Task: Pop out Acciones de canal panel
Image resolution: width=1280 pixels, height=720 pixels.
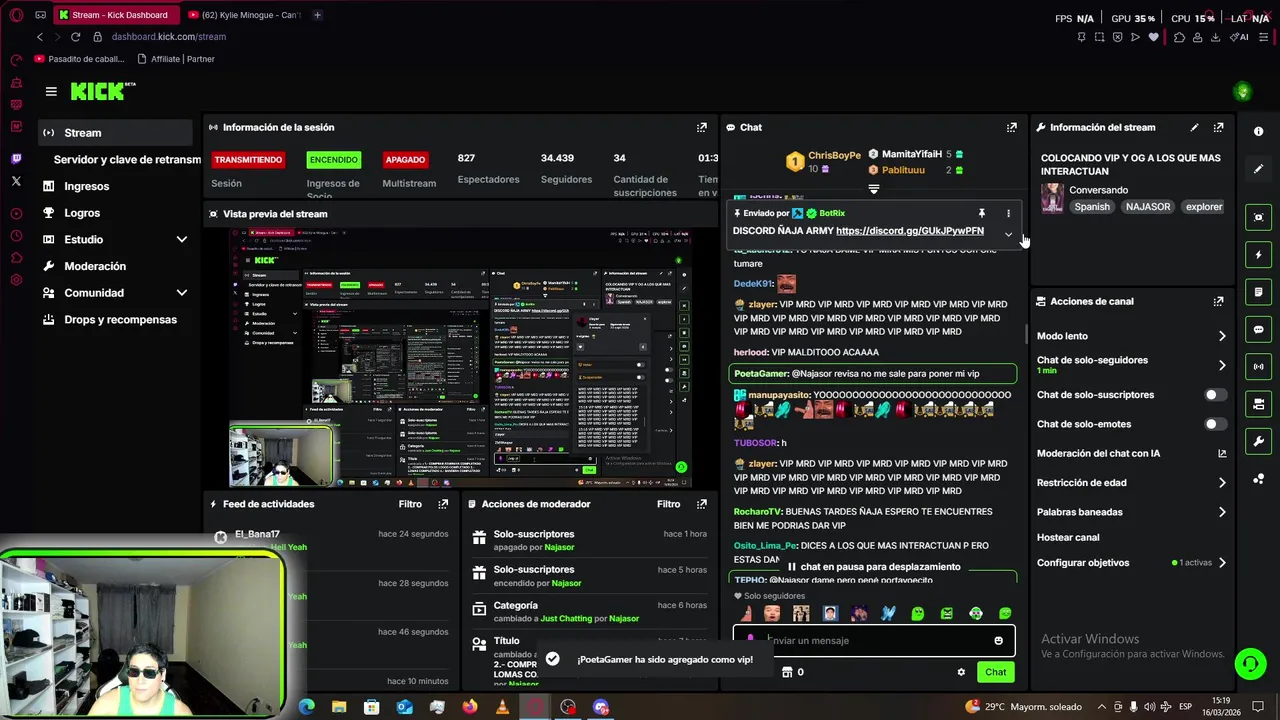Action: (1218, 301)
